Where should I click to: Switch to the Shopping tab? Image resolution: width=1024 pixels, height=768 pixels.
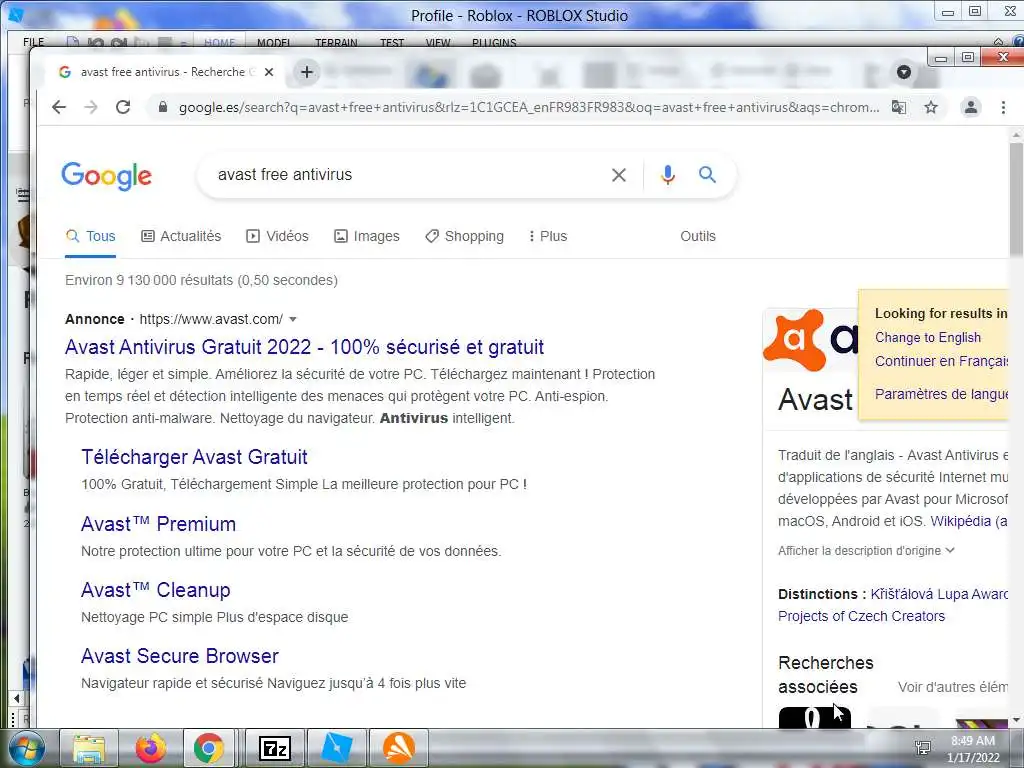pyautogui.click(x=464, y=236)
